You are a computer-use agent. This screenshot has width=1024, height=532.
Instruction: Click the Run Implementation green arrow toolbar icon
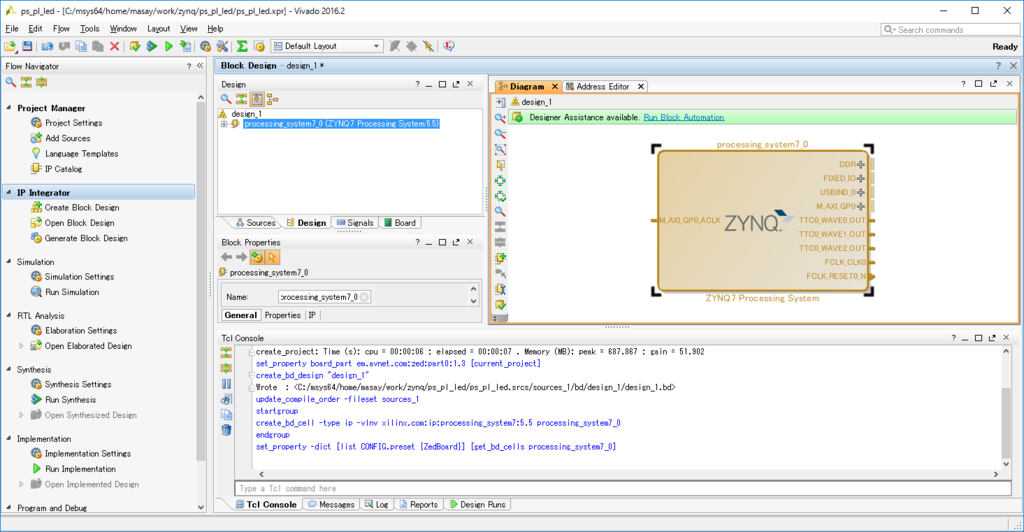(168, 46)
